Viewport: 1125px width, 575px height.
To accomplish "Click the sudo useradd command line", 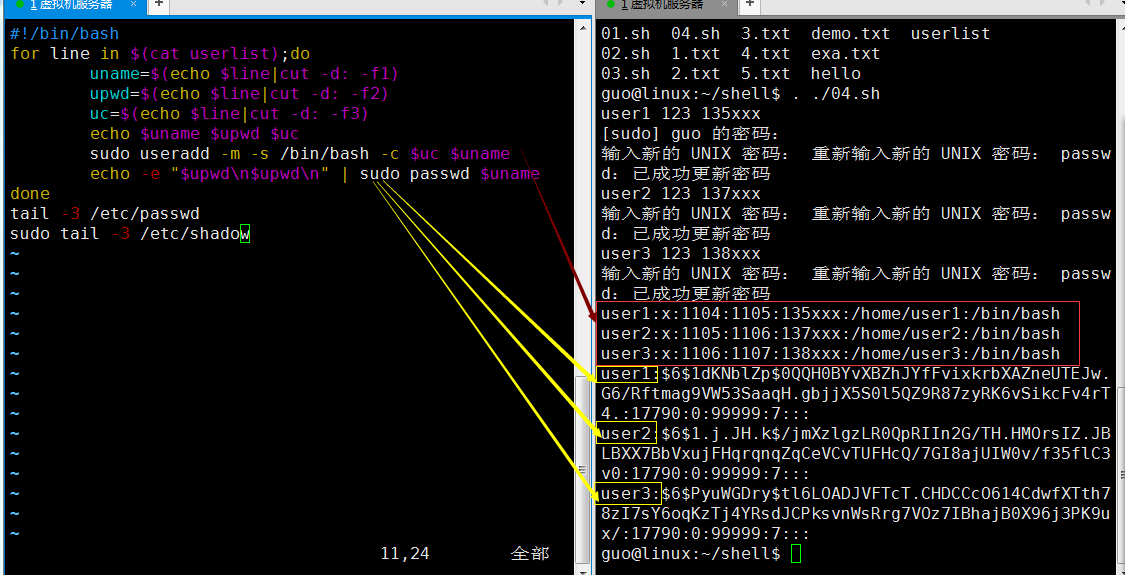I will [300, 154].
